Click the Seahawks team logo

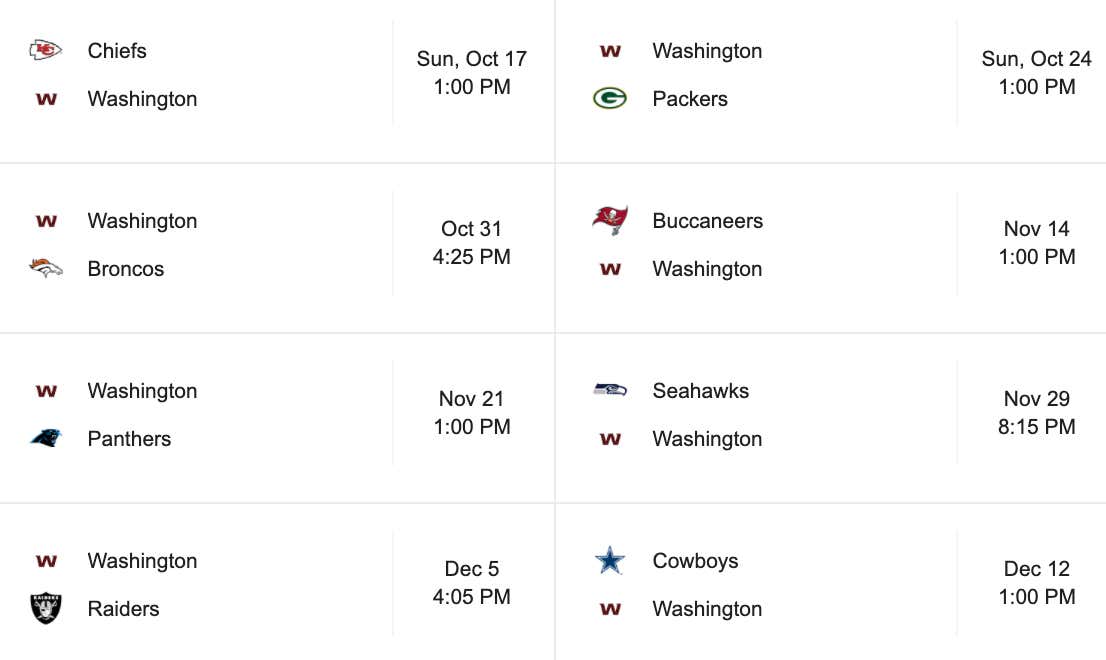click(610, 390)
